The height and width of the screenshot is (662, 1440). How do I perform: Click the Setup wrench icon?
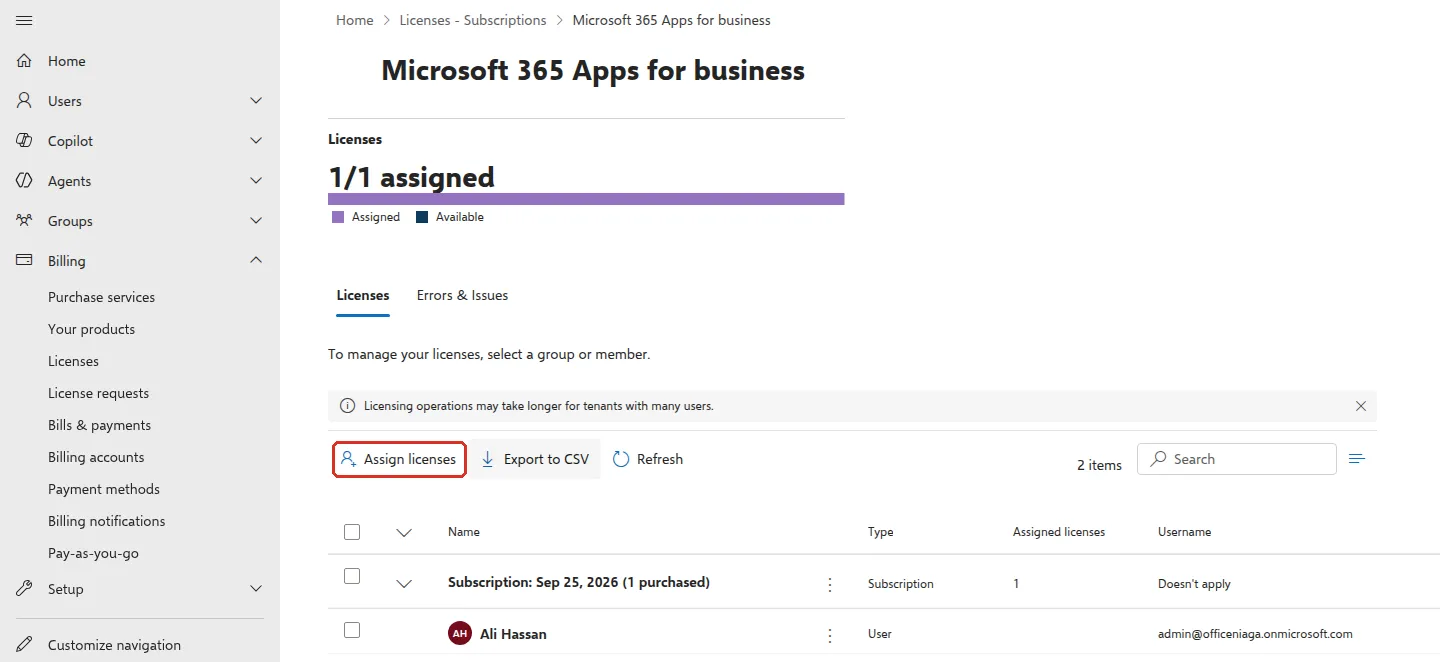coord(25,589)
